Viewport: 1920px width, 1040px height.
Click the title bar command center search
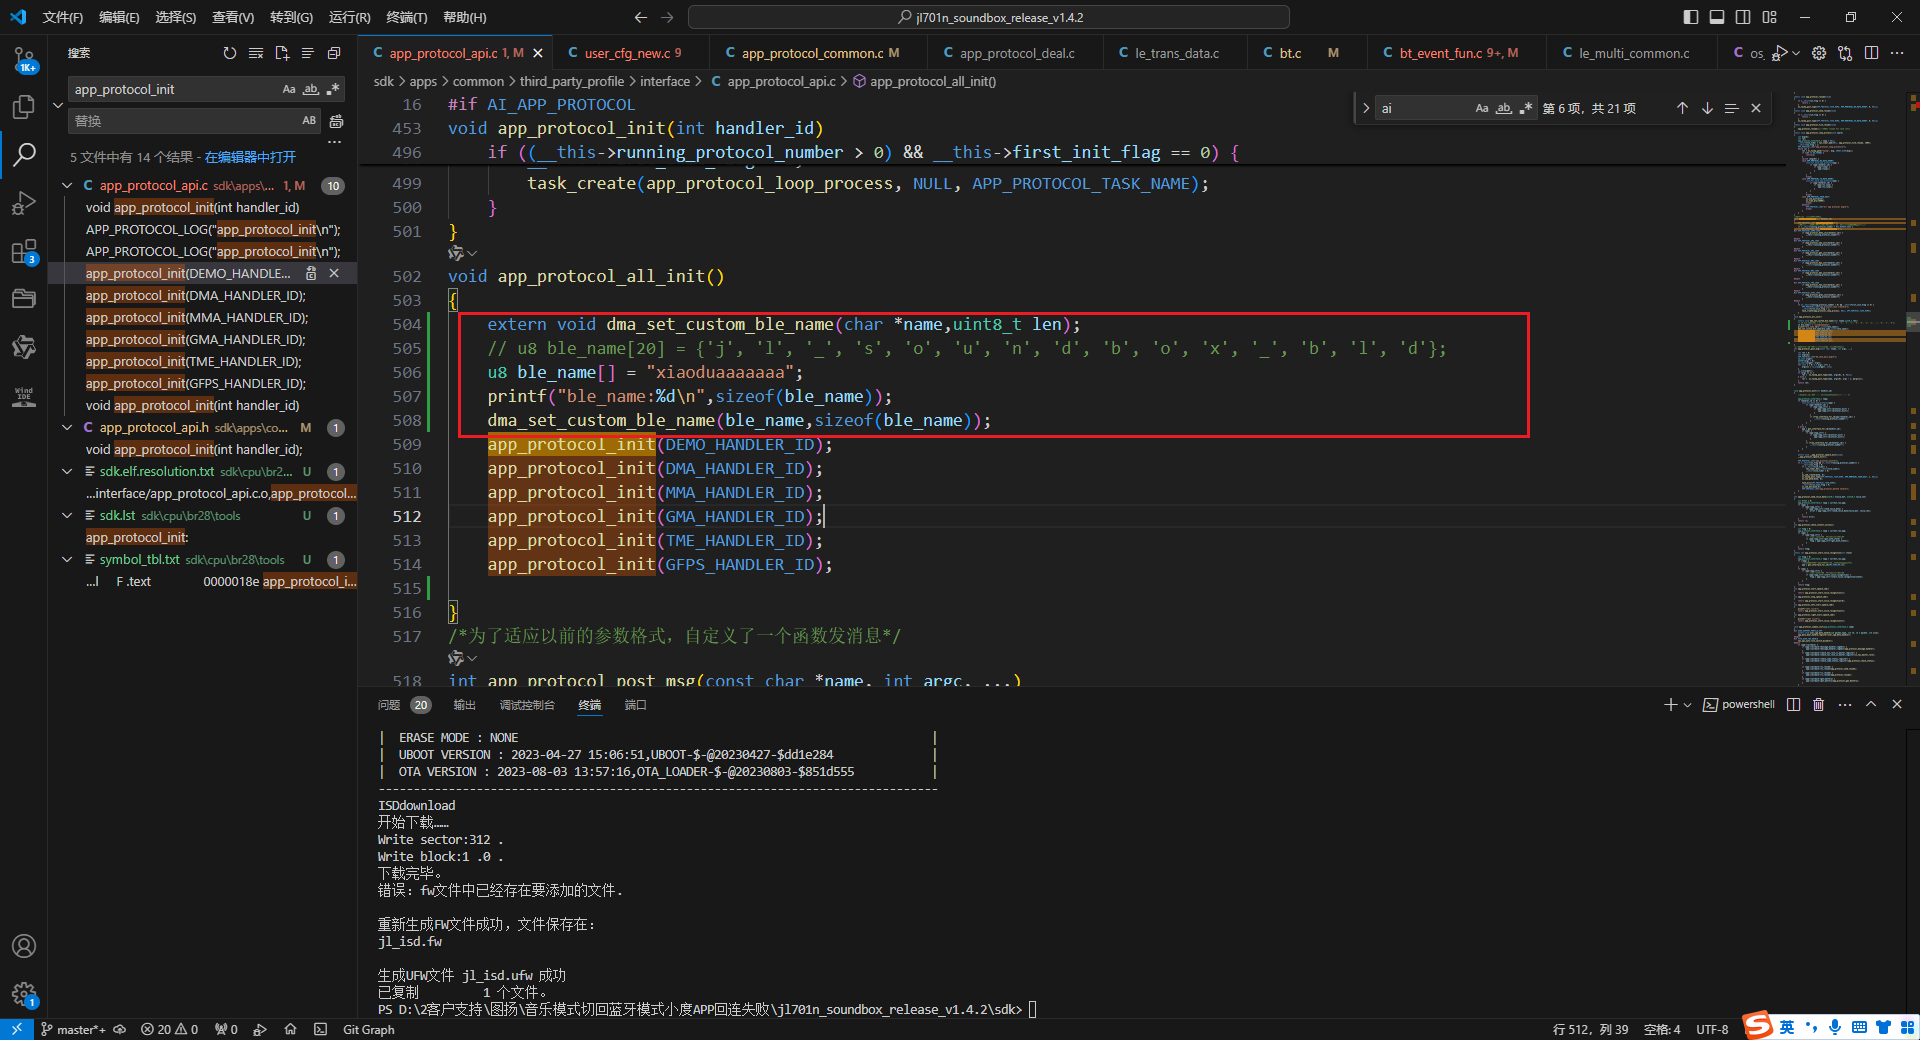pos(988,17)
